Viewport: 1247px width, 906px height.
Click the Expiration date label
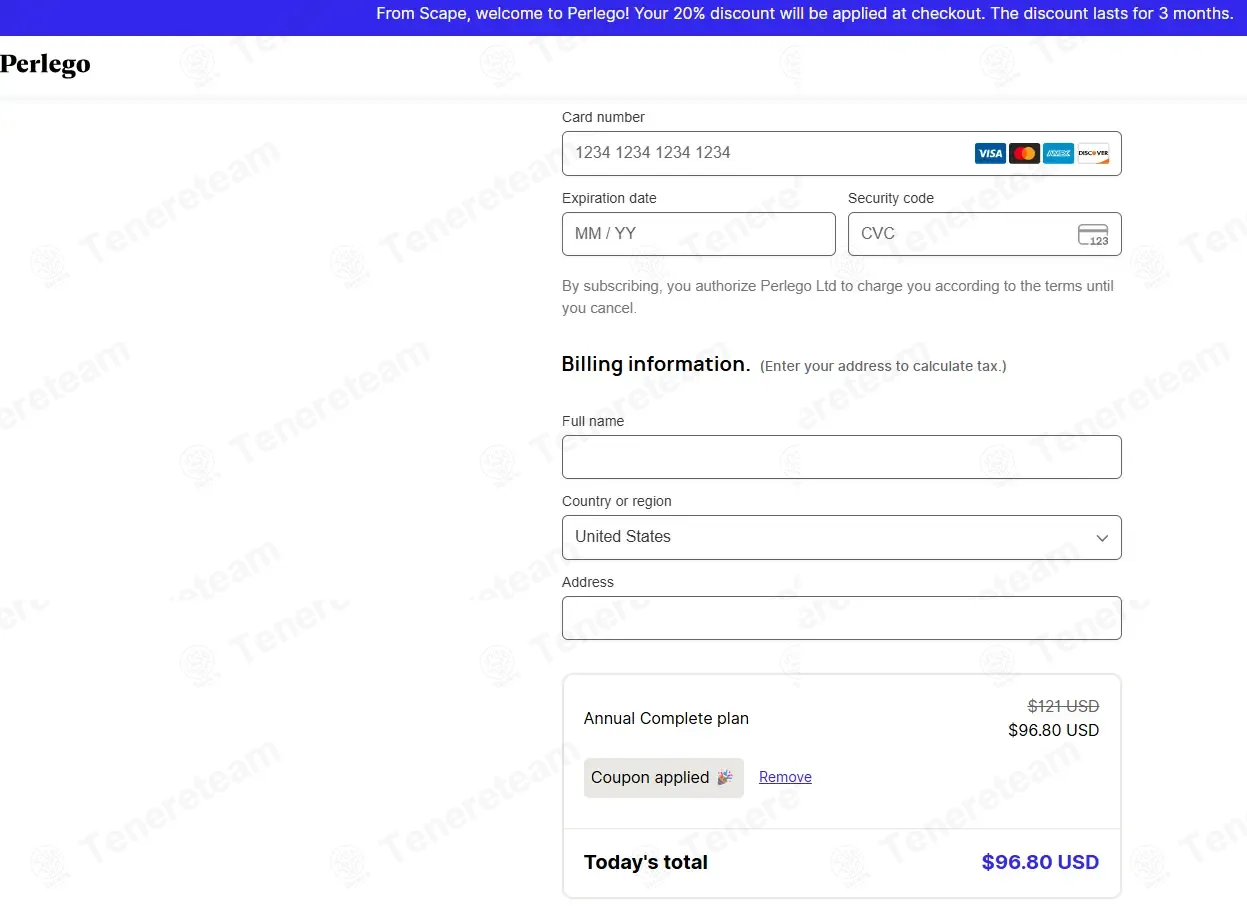click(x=609, y=198)
